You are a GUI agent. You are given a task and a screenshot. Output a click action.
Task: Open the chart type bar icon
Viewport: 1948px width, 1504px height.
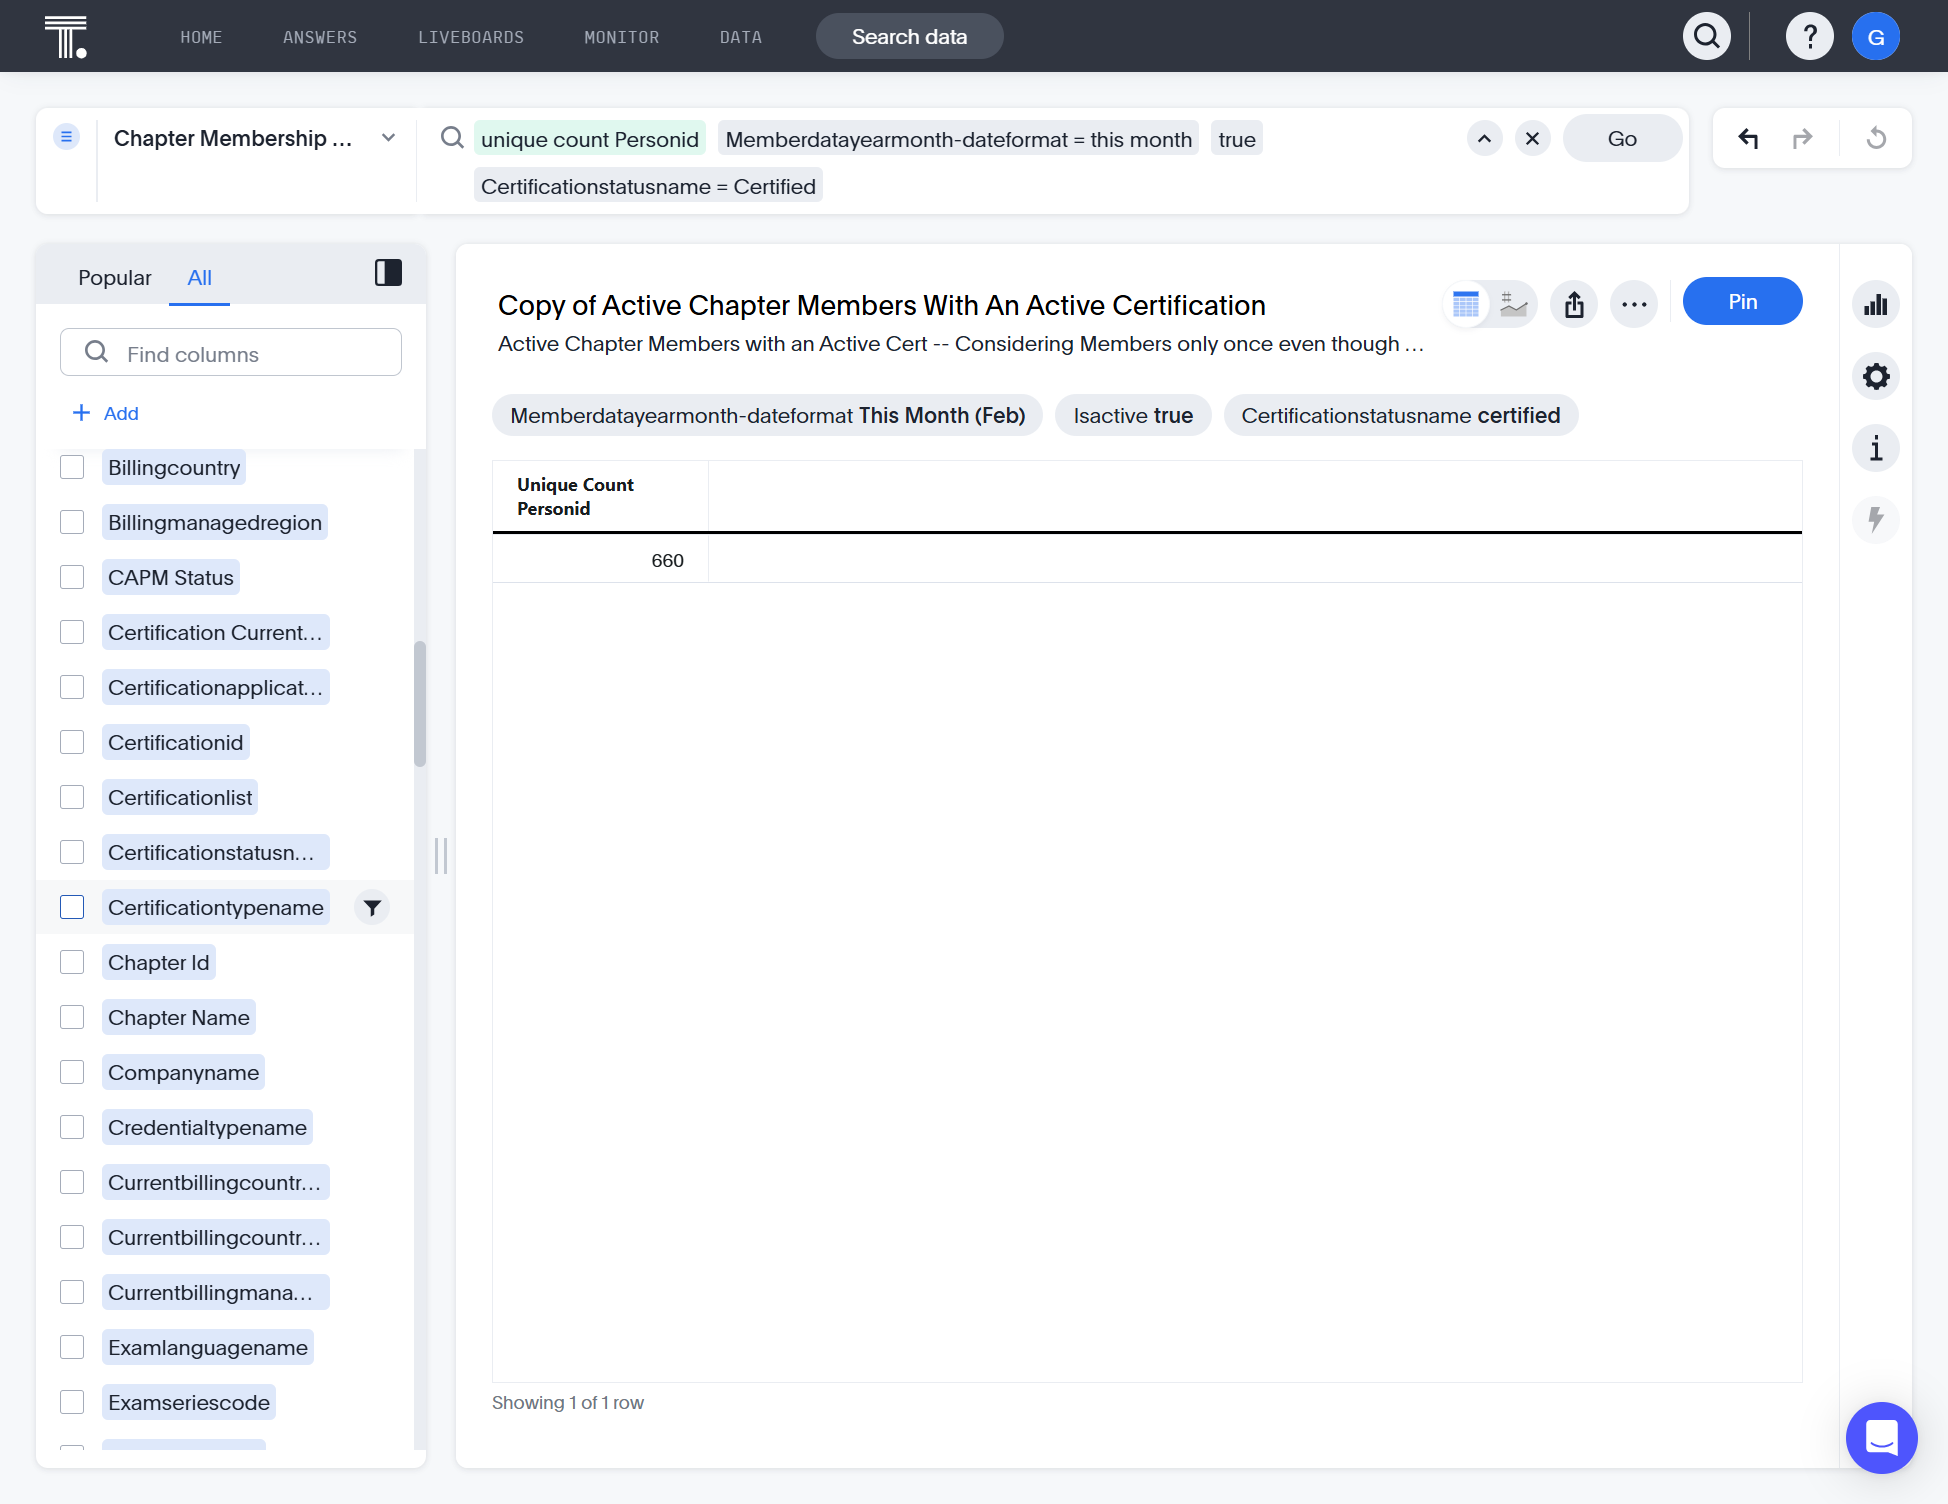click(1876, 305)
